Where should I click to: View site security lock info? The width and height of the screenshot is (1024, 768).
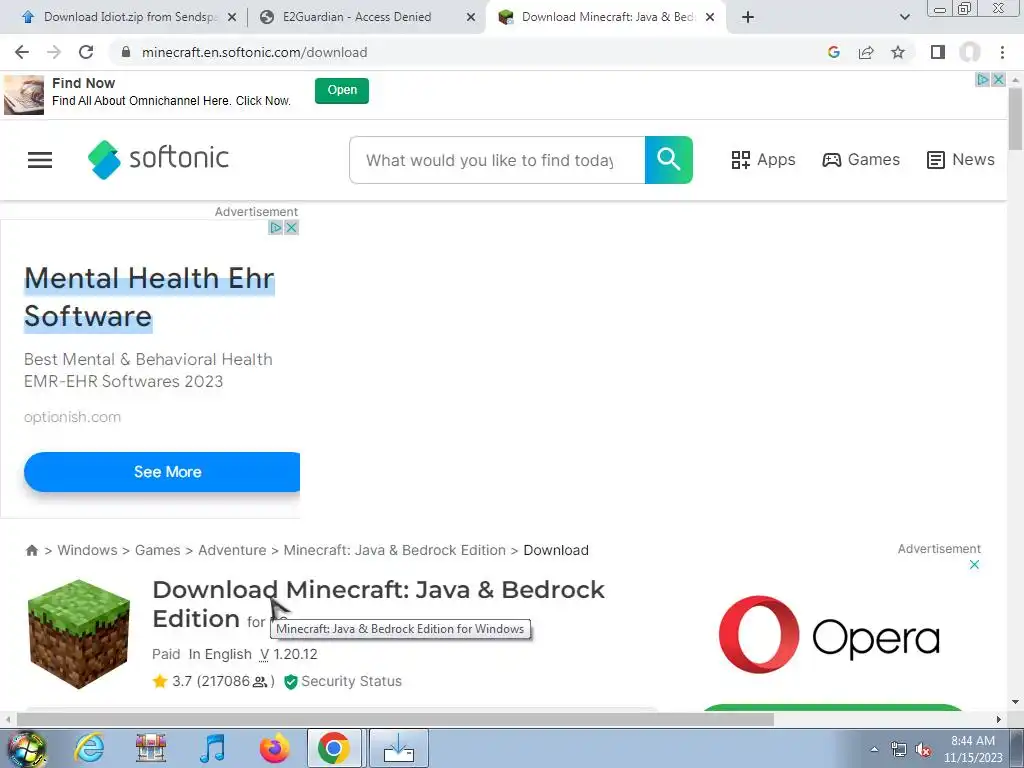pyautogui.click(x=126, y=52)
